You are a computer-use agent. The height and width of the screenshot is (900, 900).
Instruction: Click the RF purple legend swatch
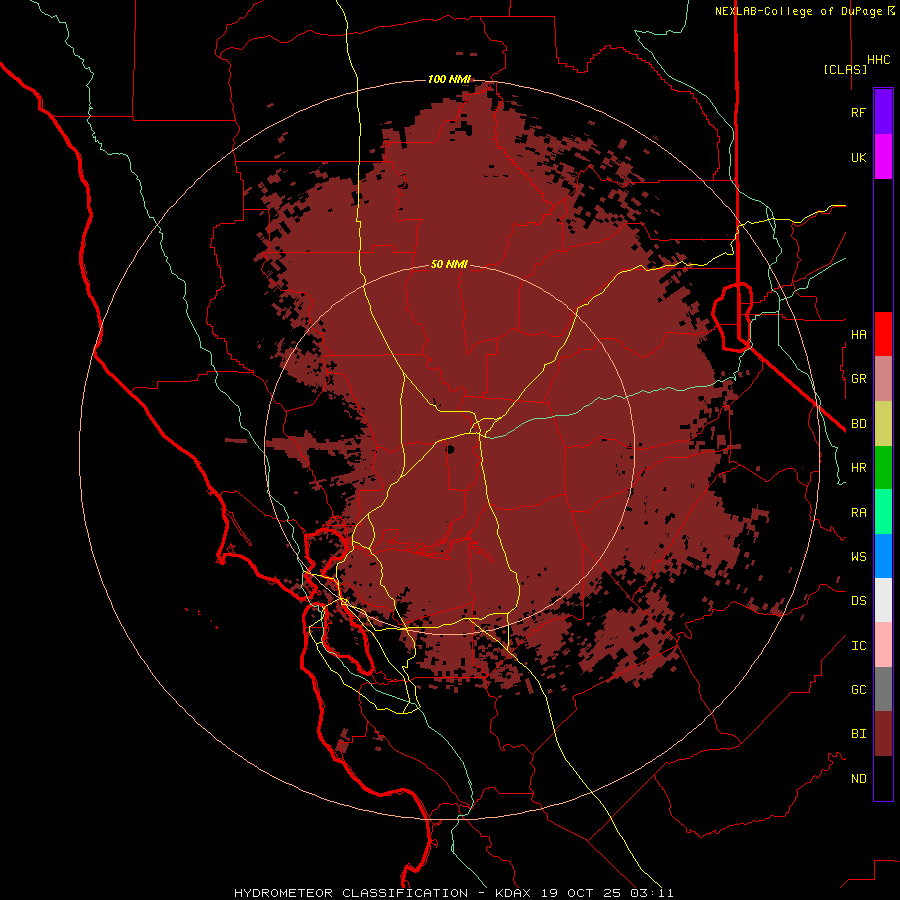point(883,112)
